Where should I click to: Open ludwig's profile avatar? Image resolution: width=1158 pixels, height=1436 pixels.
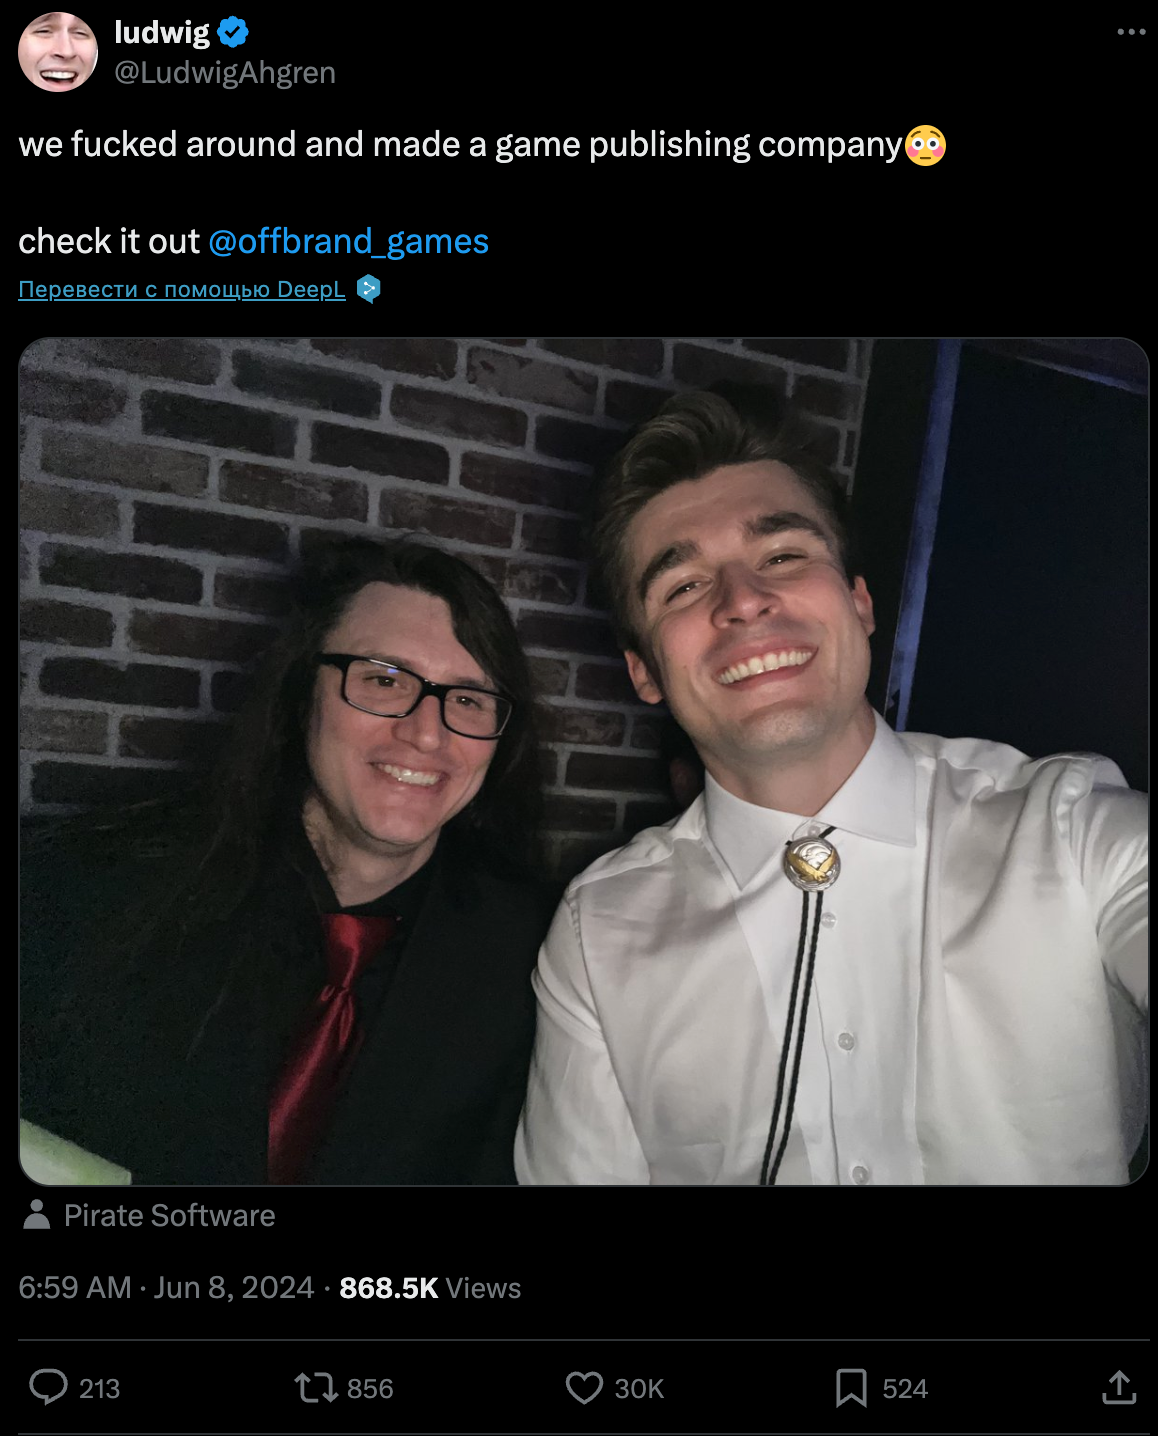[x=58, y=52]
